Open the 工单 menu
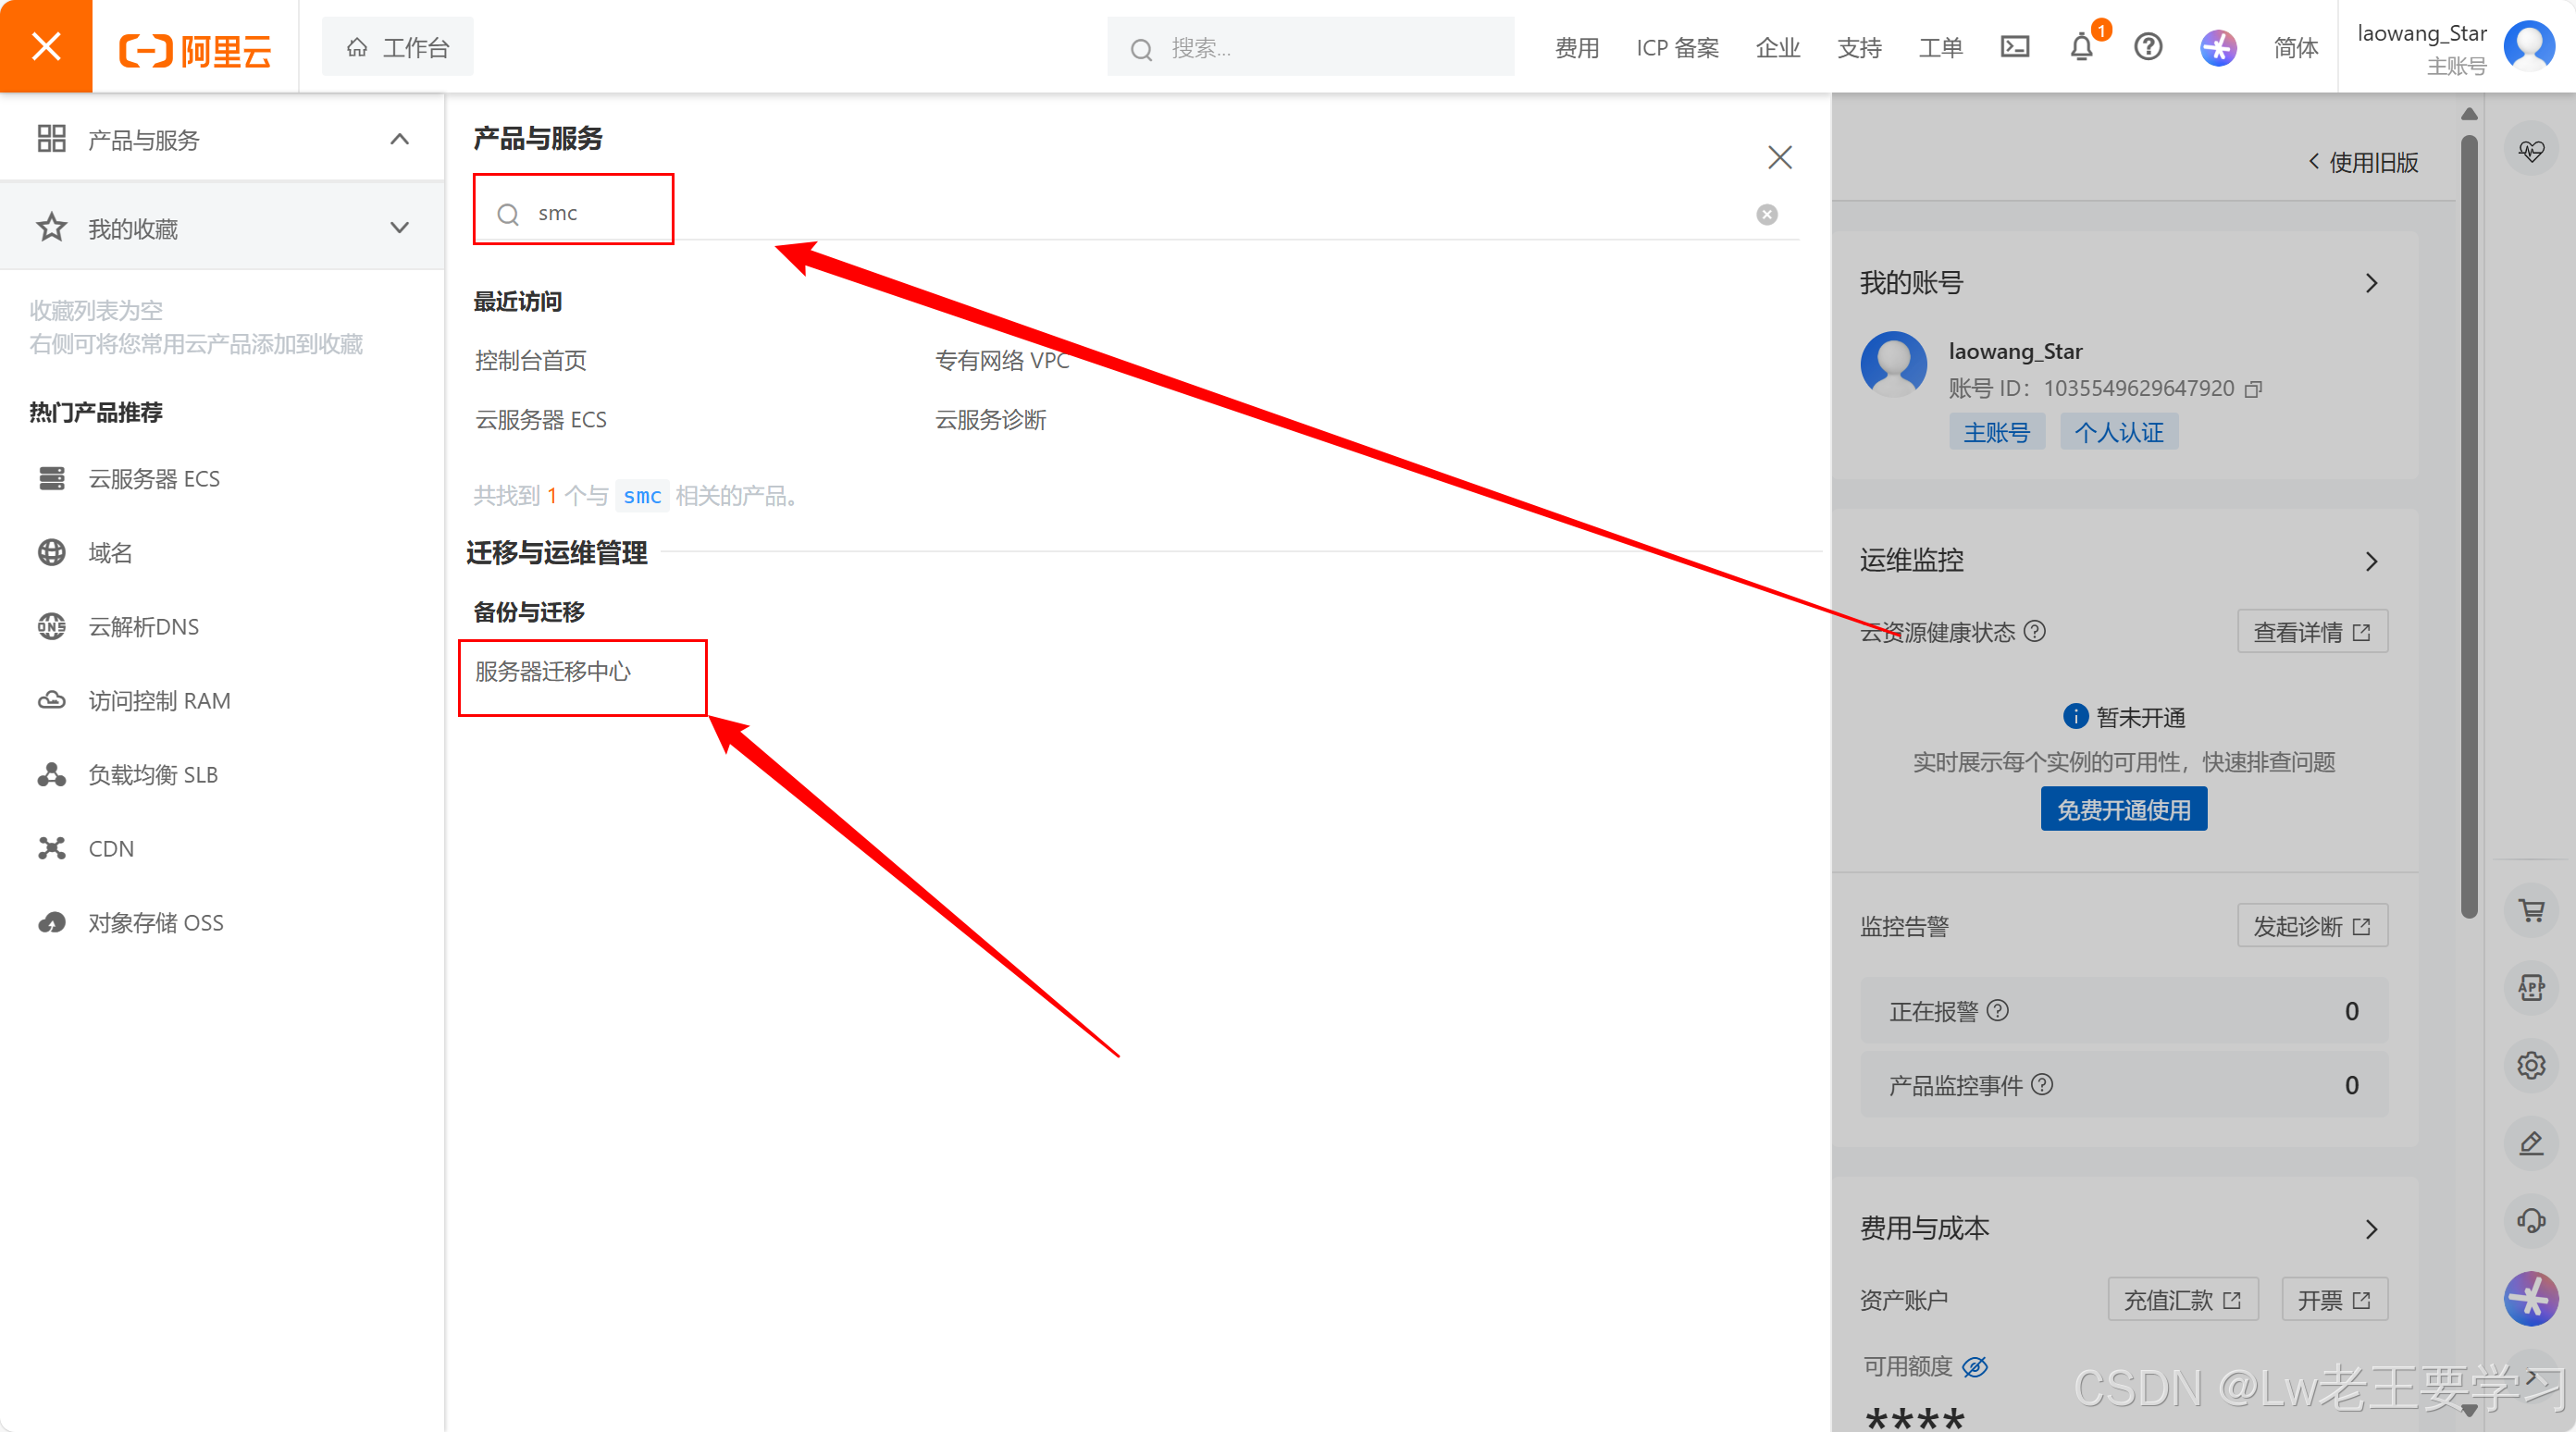2576x1432 pixels. coord(1940,47)
